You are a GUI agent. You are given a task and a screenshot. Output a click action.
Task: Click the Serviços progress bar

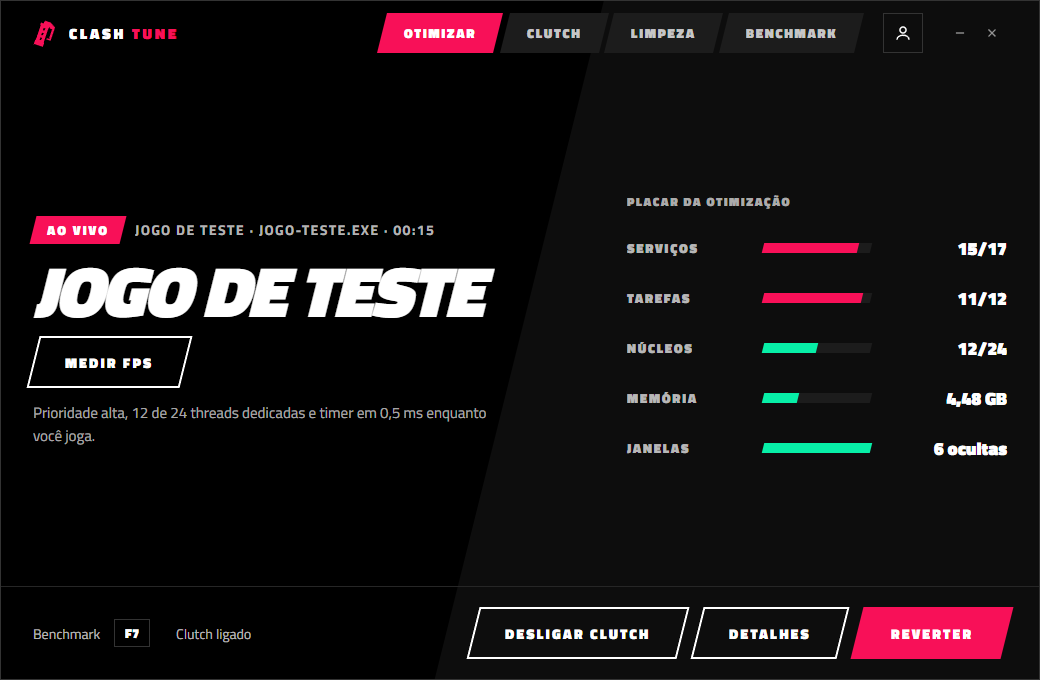(x=816, y=248)
